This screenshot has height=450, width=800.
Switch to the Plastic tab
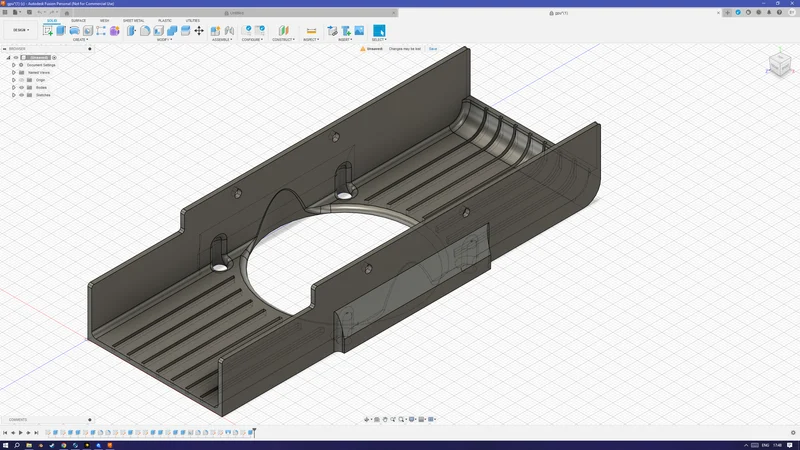point(165,21)
